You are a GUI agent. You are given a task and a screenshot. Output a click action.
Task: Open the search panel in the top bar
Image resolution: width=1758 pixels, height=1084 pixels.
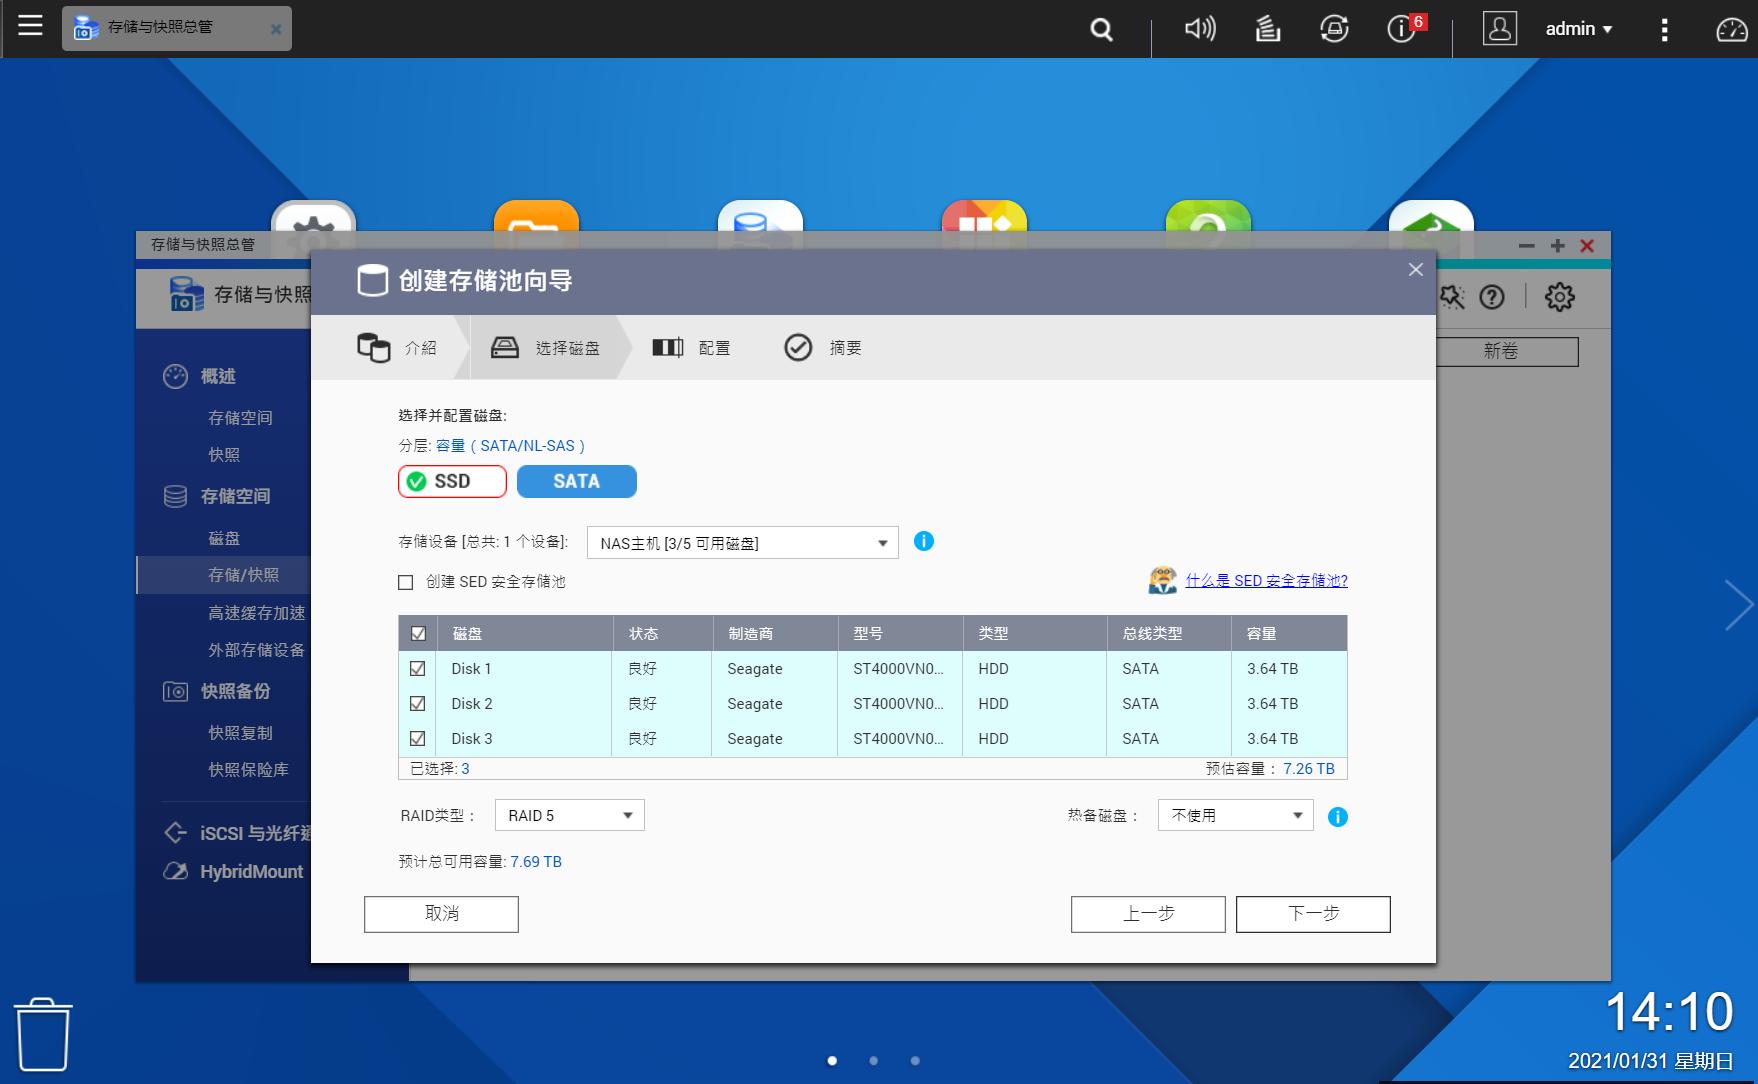[1100, 29]
